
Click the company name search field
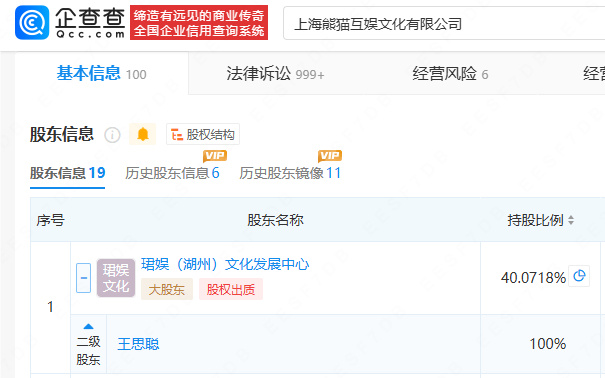444,24
